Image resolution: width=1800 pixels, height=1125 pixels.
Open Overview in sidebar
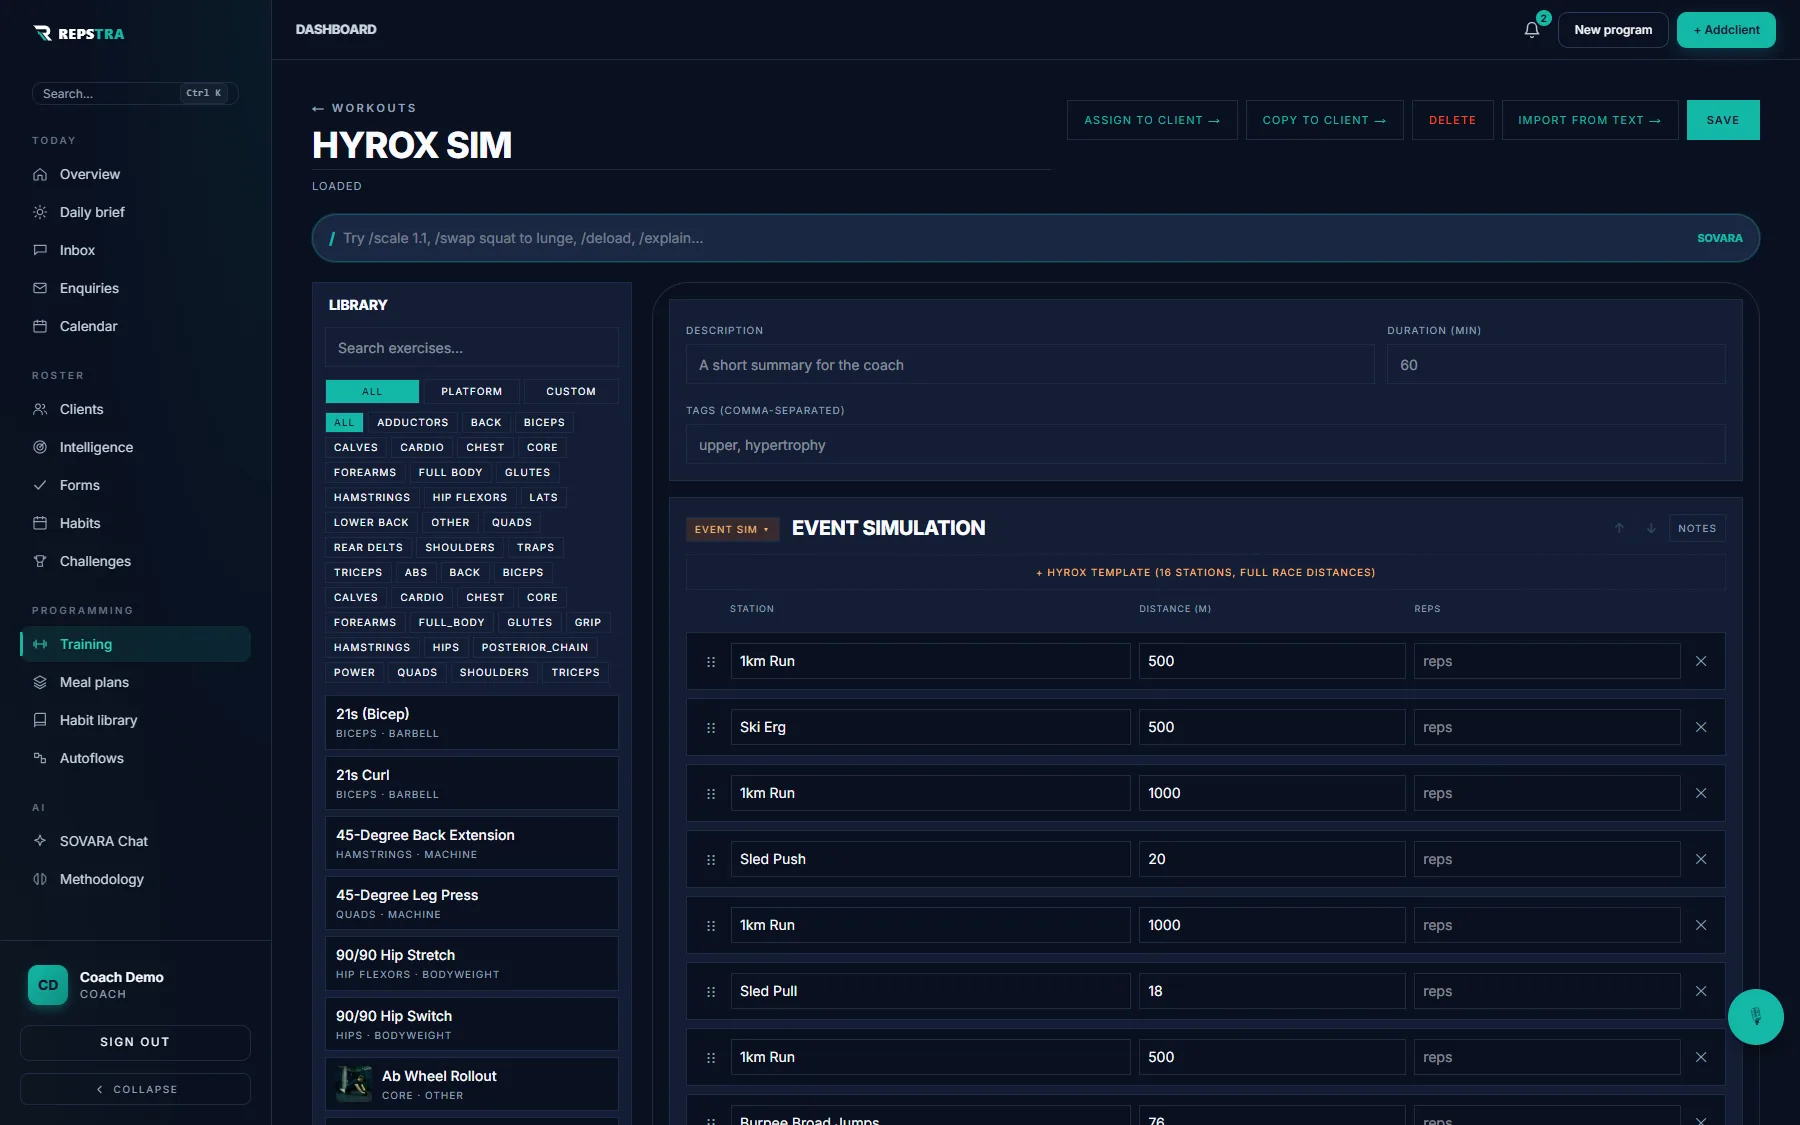pos(135,174)
